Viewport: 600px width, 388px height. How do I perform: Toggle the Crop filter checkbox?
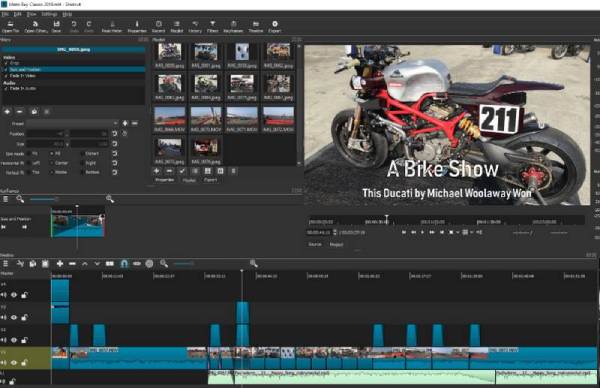click(6, 63)
